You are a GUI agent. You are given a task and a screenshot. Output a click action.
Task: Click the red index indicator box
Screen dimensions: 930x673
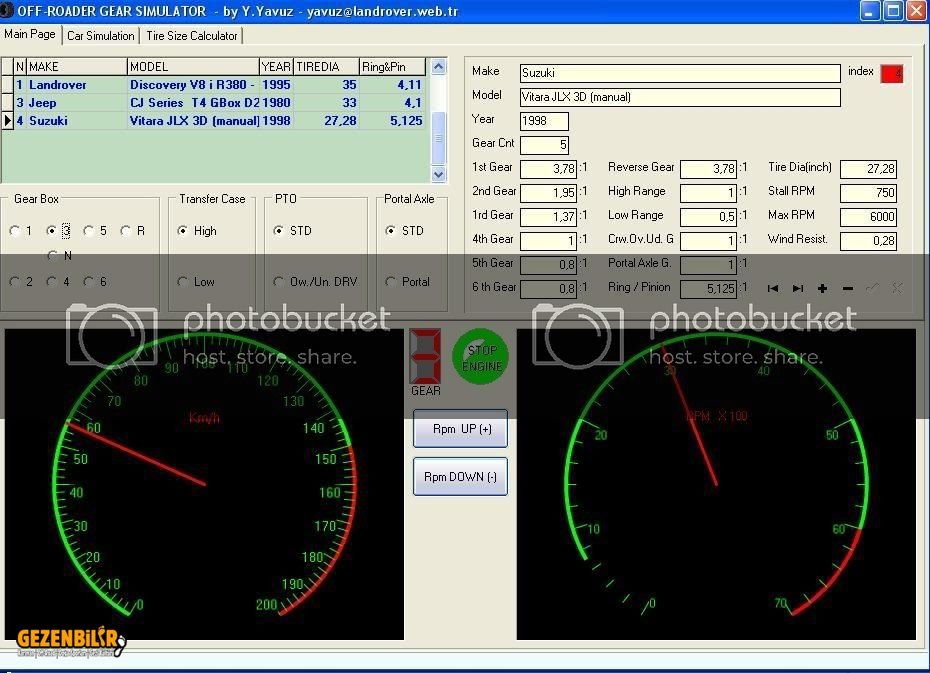891,74
